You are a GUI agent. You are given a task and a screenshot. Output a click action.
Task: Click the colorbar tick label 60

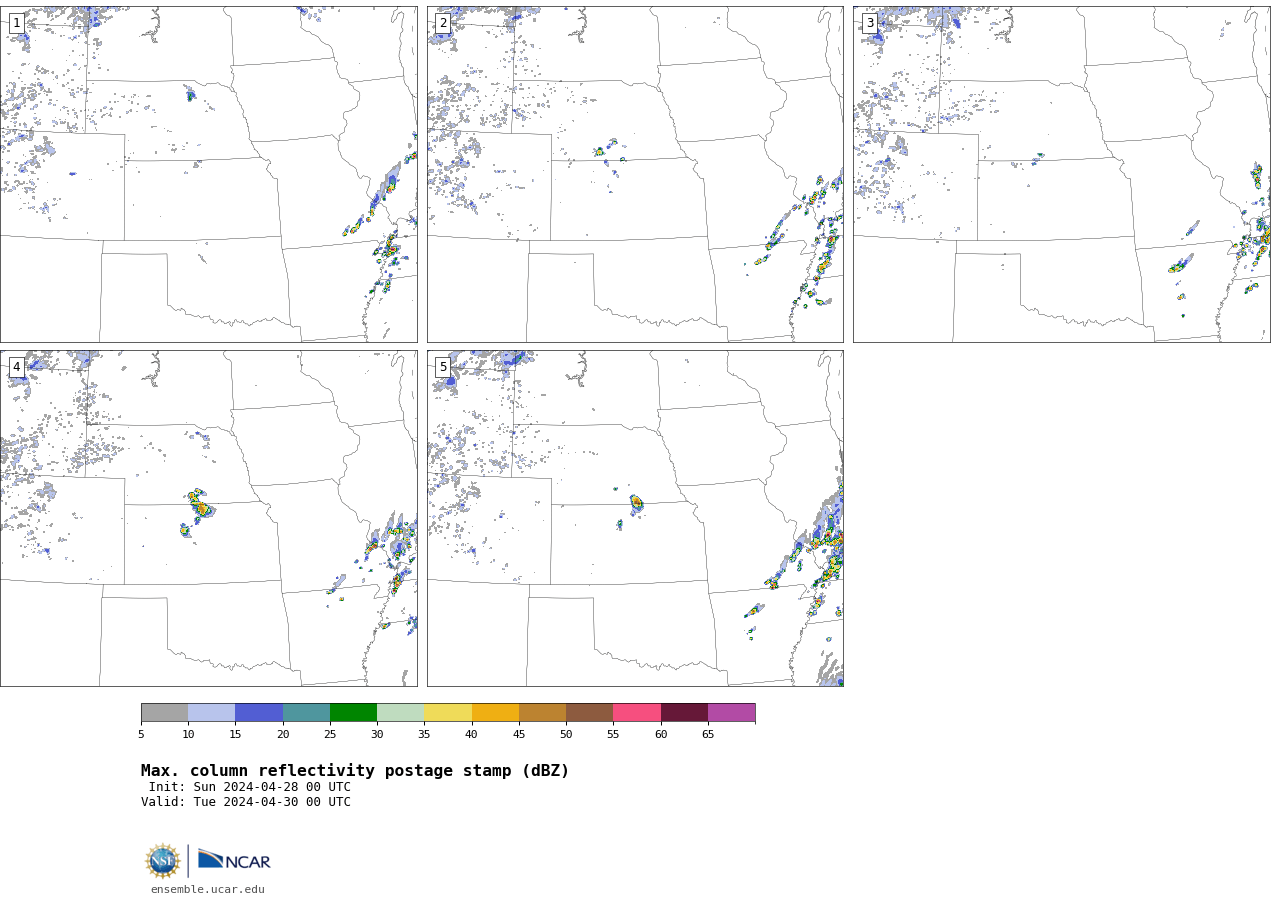(x=661, y=735)
